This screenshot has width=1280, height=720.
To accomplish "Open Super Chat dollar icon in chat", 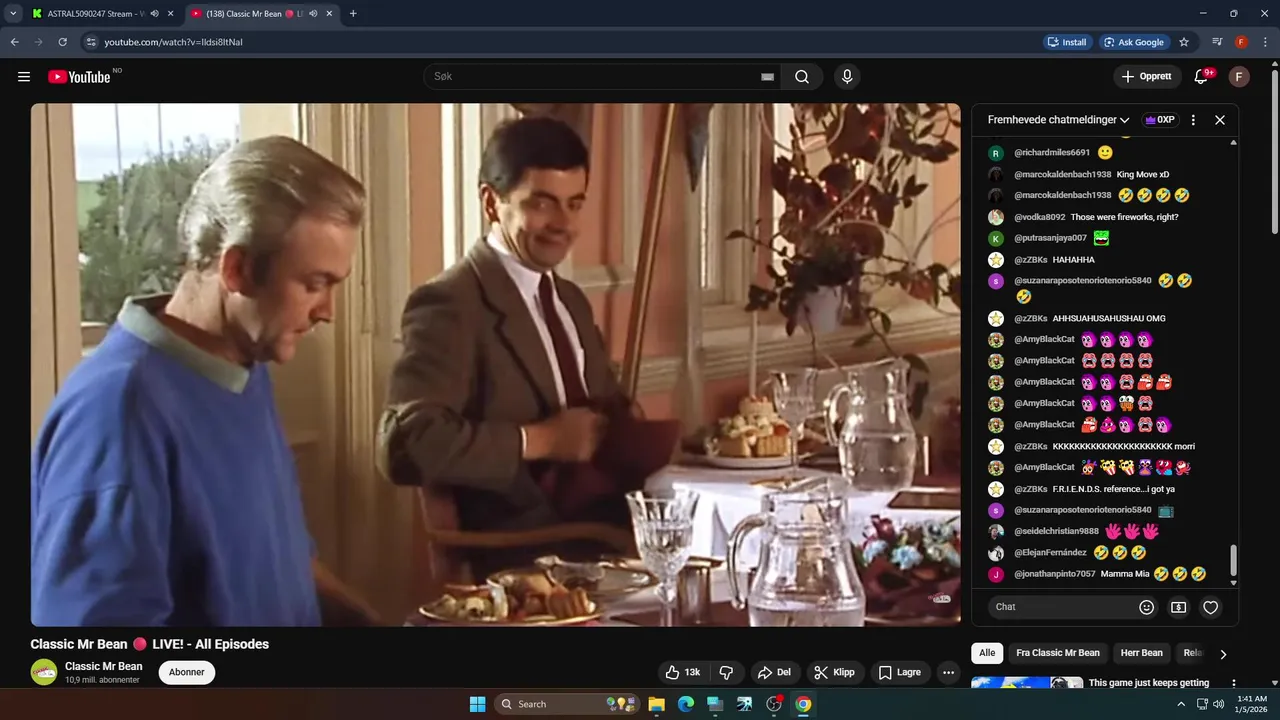I will click(x=1179, y=607).
